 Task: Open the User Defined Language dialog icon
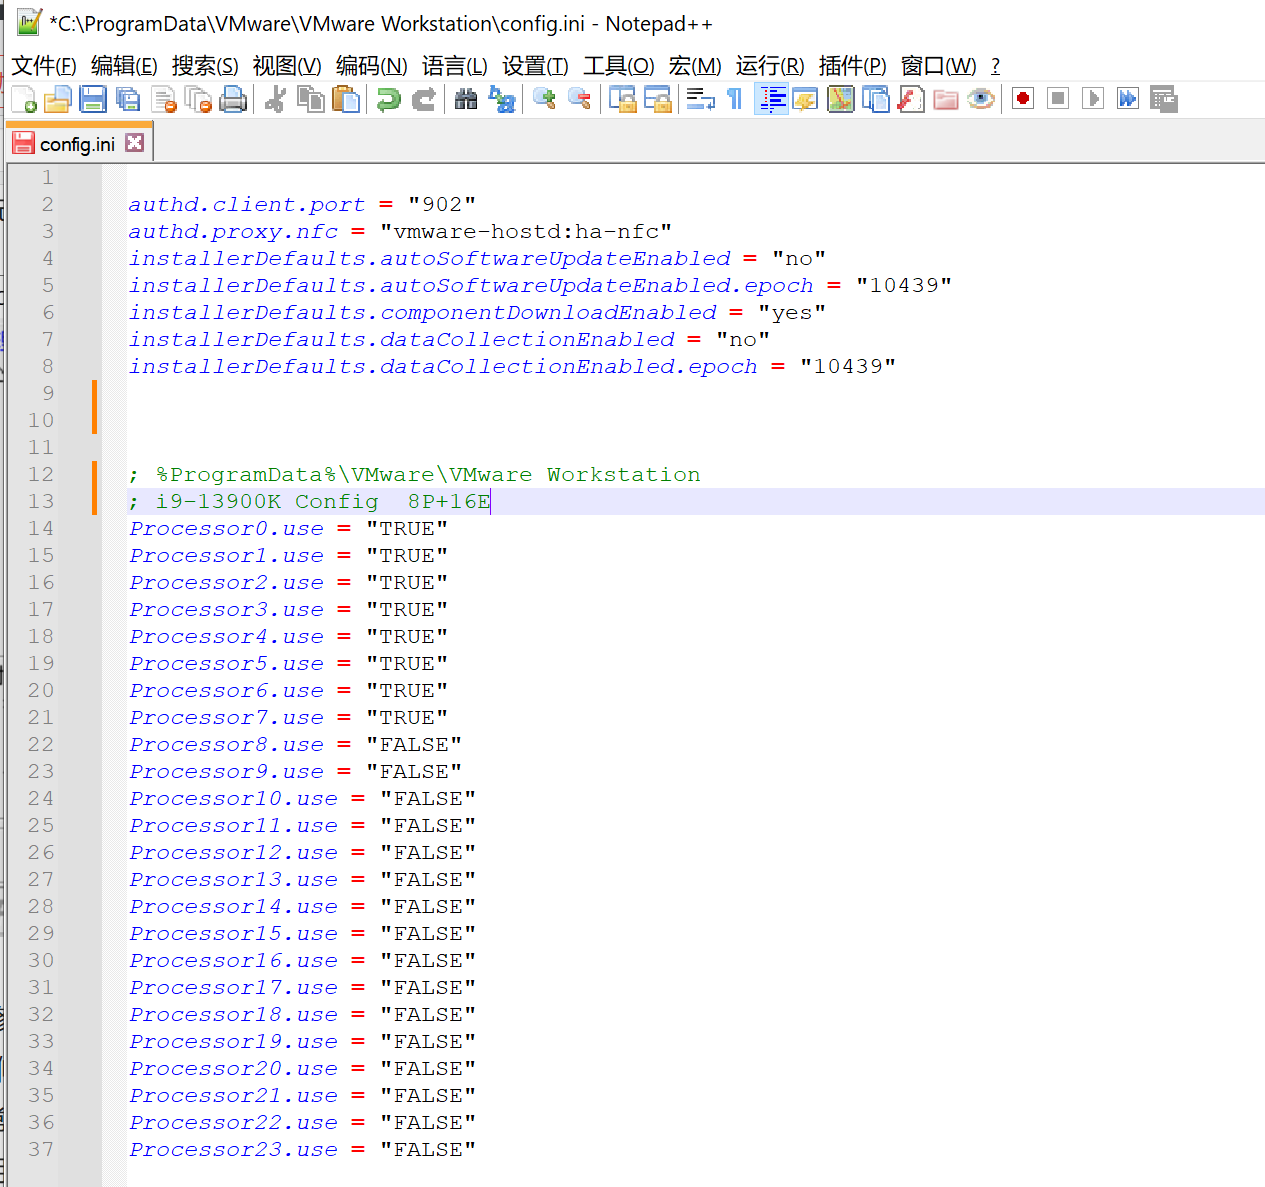[x=805, y=99]
